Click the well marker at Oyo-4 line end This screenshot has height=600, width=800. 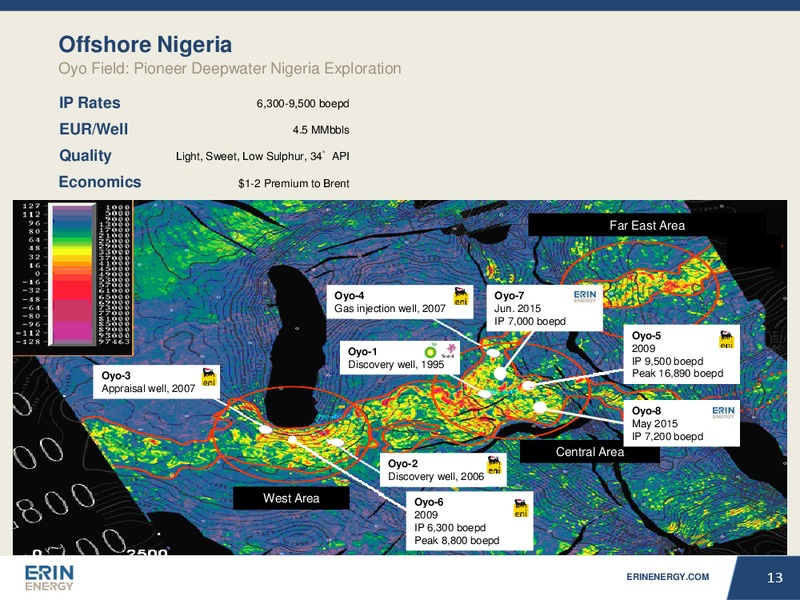pyautogui.click(x=493, y=353)
